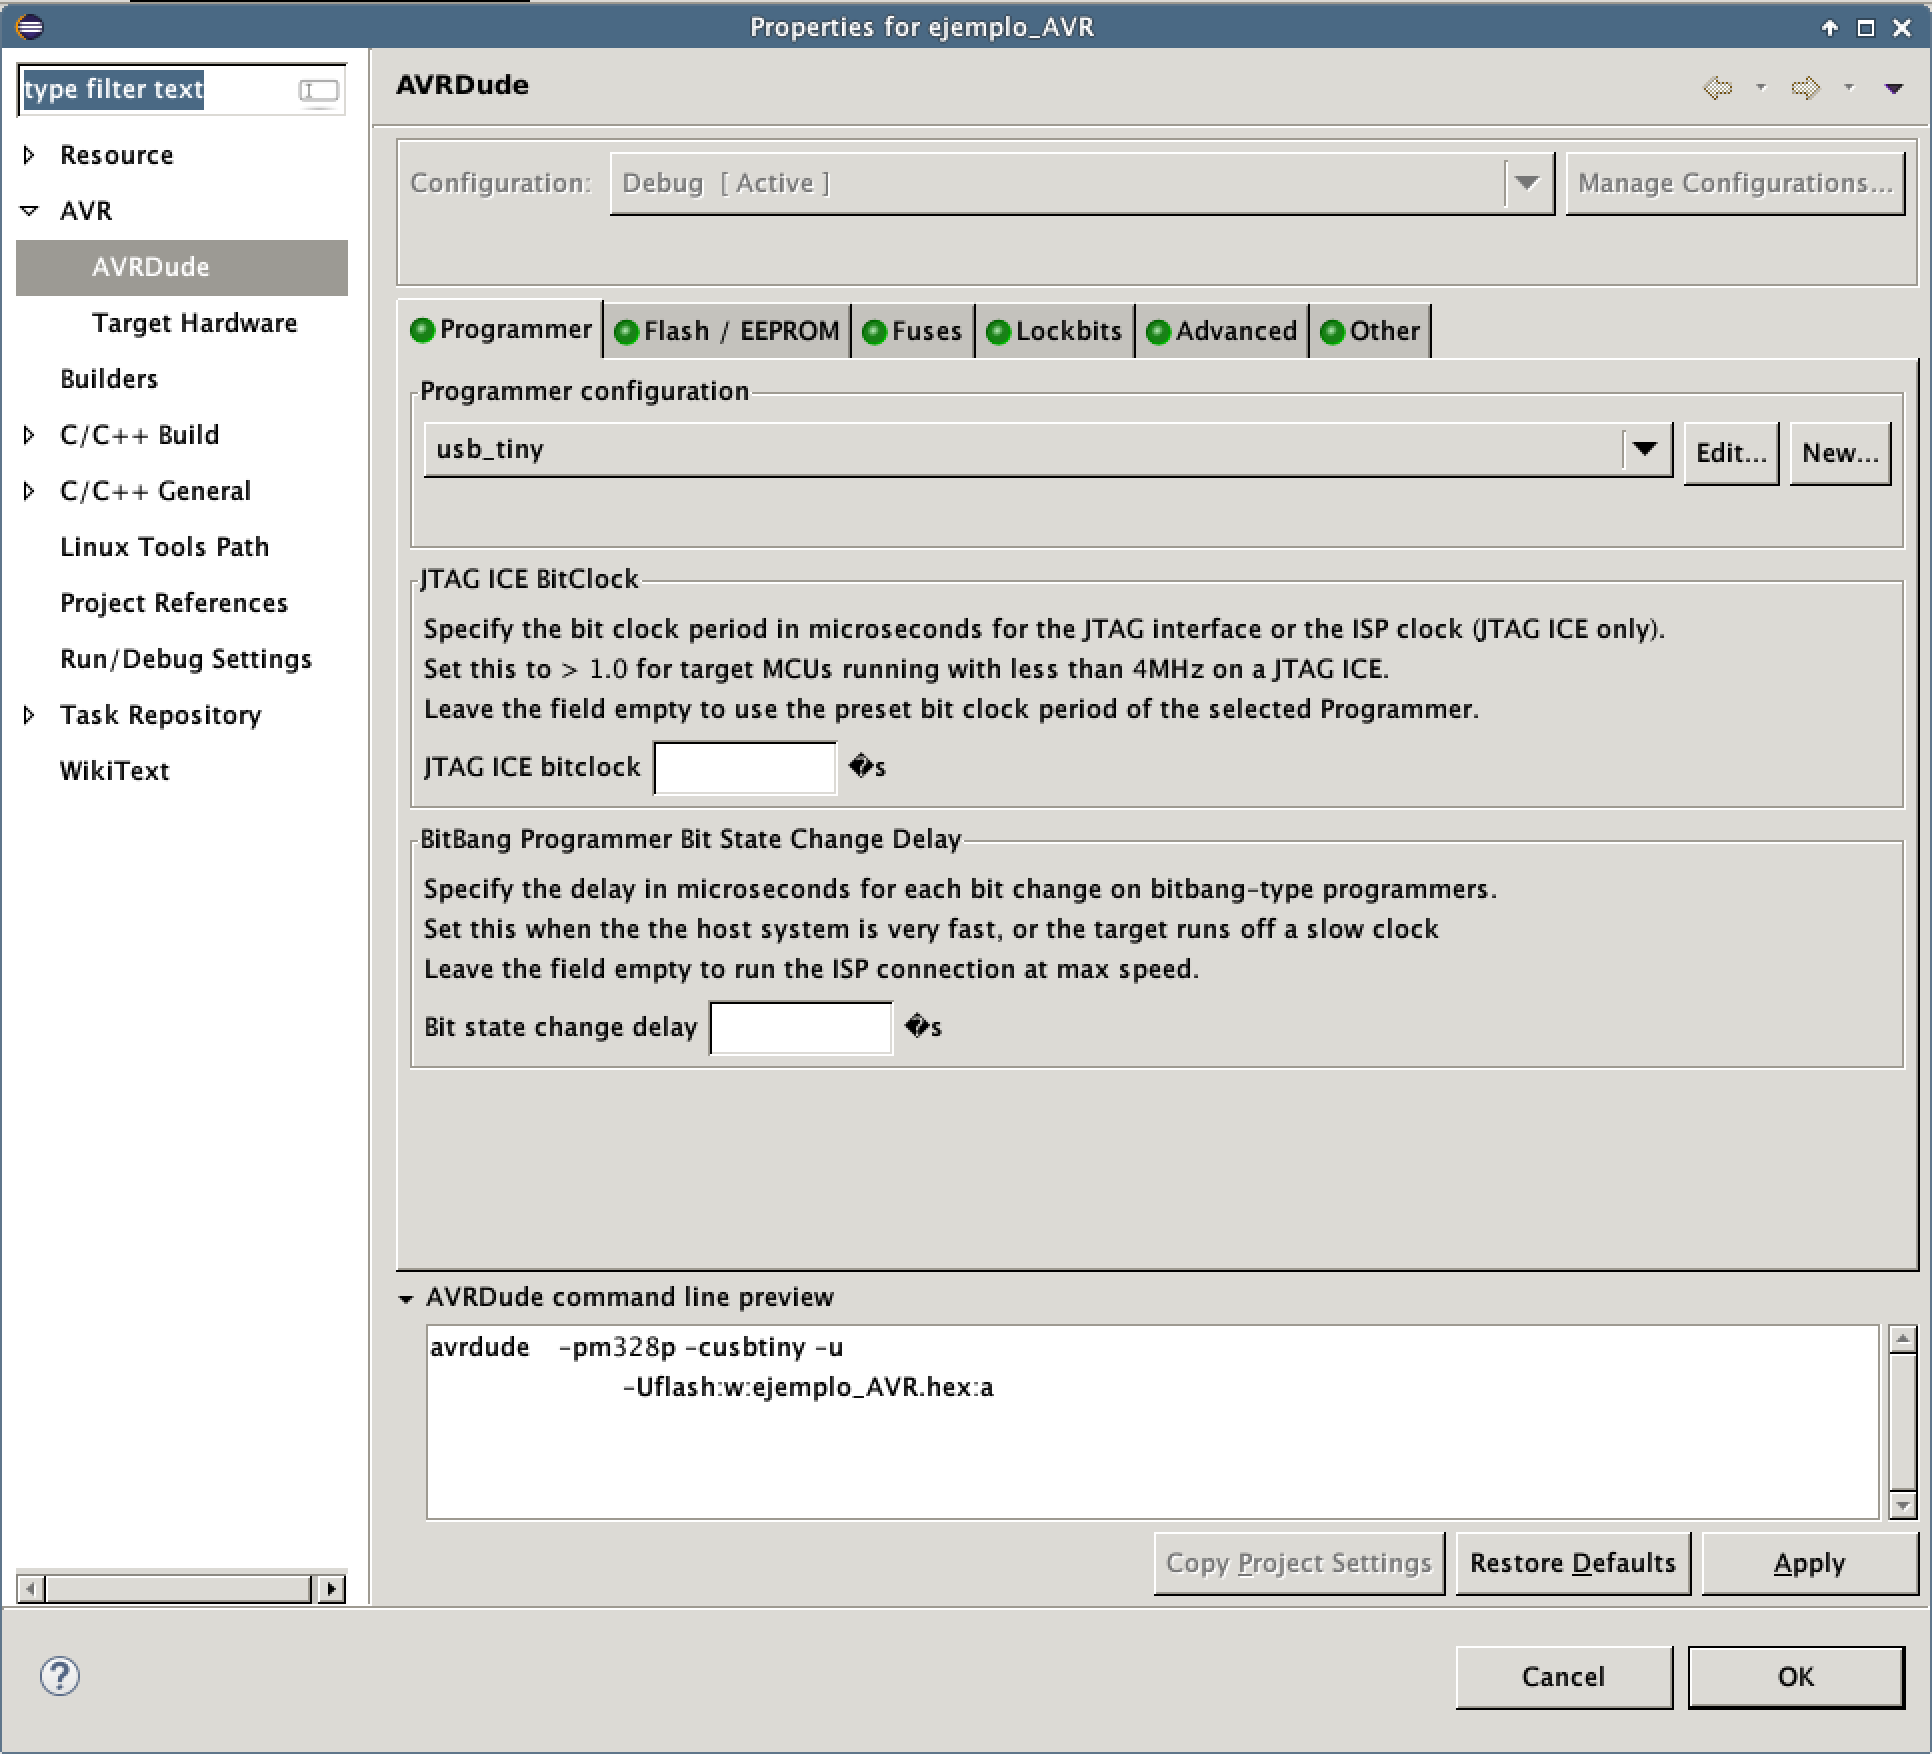Click the forward navigation arrow icon
This screenshot has width=1932, height=1756.
(1805, 88)
